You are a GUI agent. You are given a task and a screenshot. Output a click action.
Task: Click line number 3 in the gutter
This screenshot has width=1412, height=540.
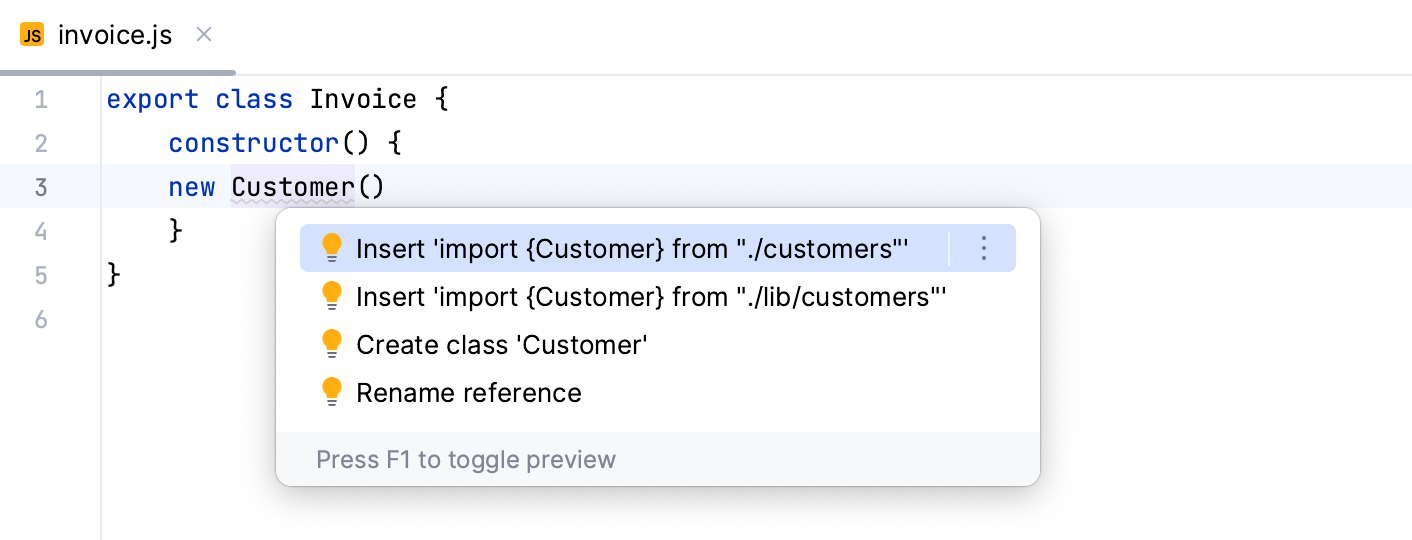(x=40, y=187)
